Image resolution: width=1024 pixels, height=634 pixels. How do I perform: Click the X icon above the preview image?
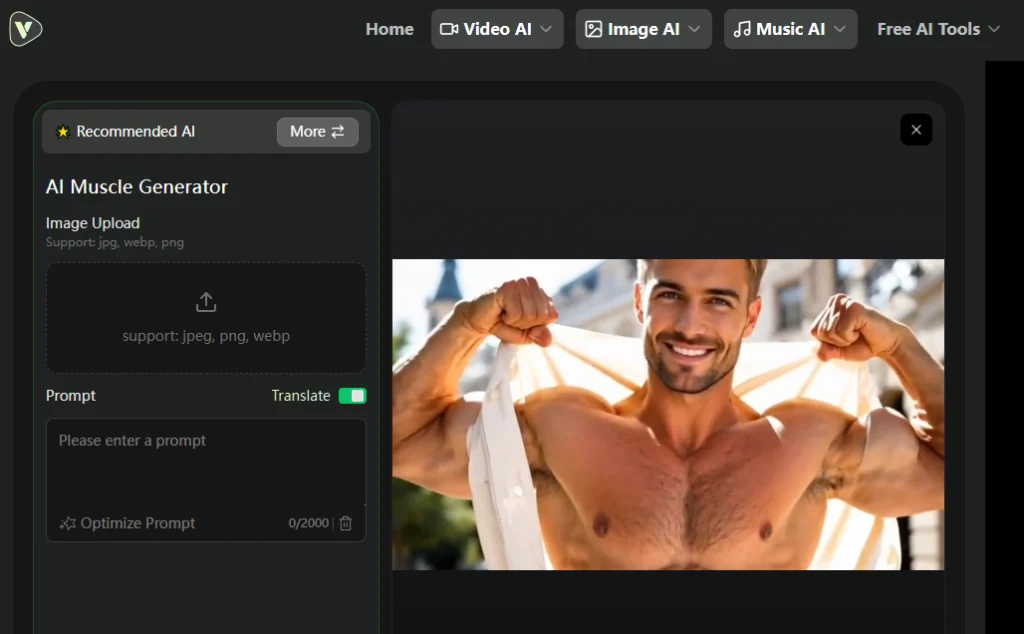[x=916, y=130]
